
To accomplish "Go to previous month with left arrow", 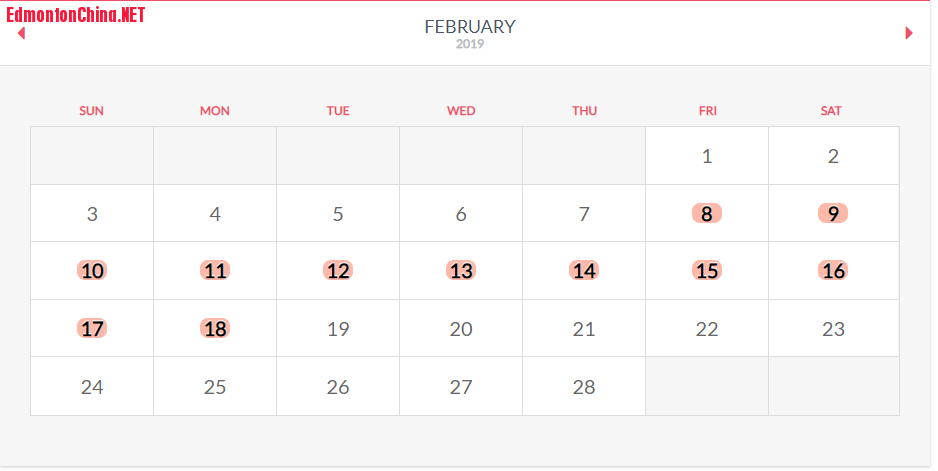I will 22,33.
